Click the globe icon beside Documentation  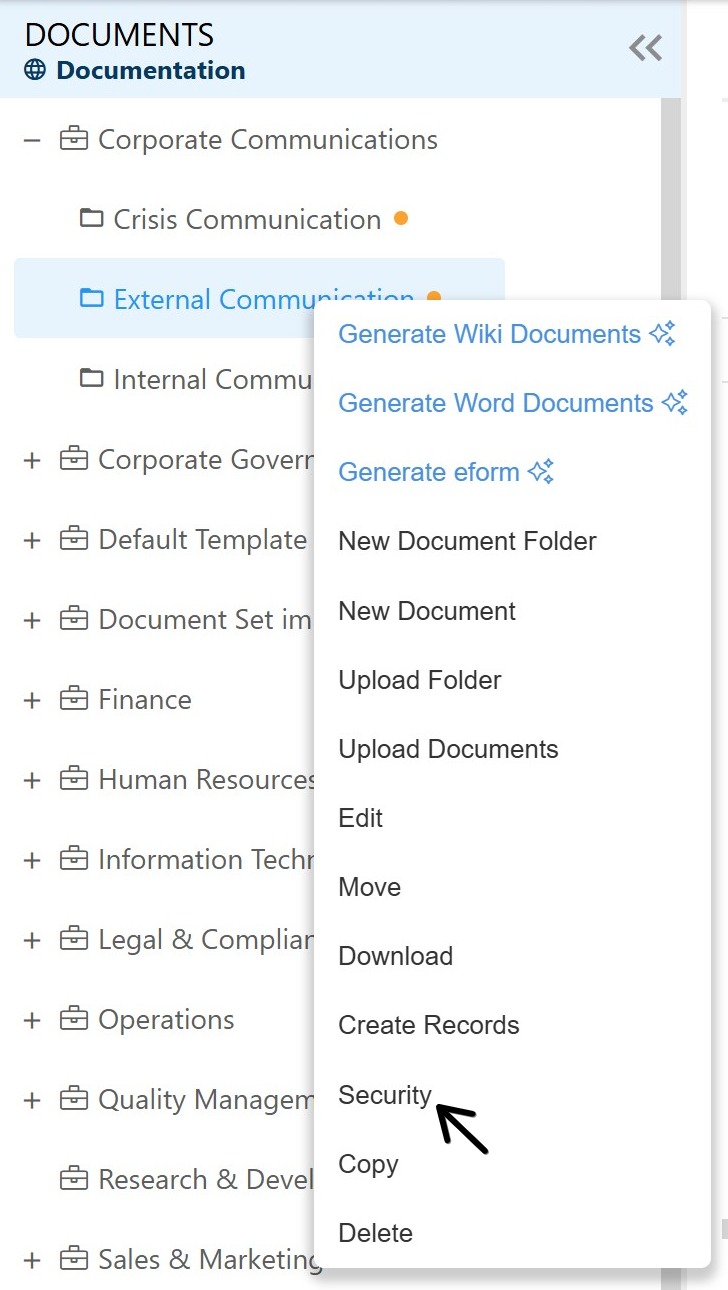[x=35, y=70]
